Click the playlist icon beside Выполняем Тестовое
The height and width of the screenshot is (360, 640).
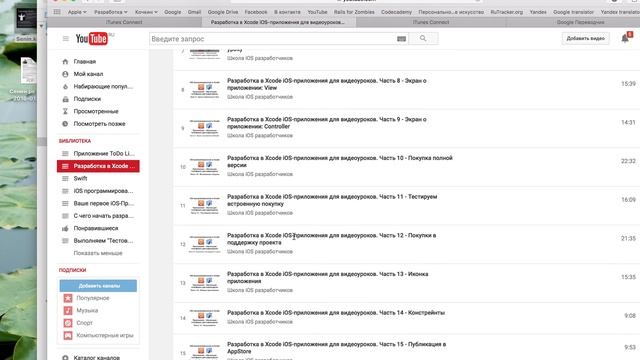[x=65, y=241]
